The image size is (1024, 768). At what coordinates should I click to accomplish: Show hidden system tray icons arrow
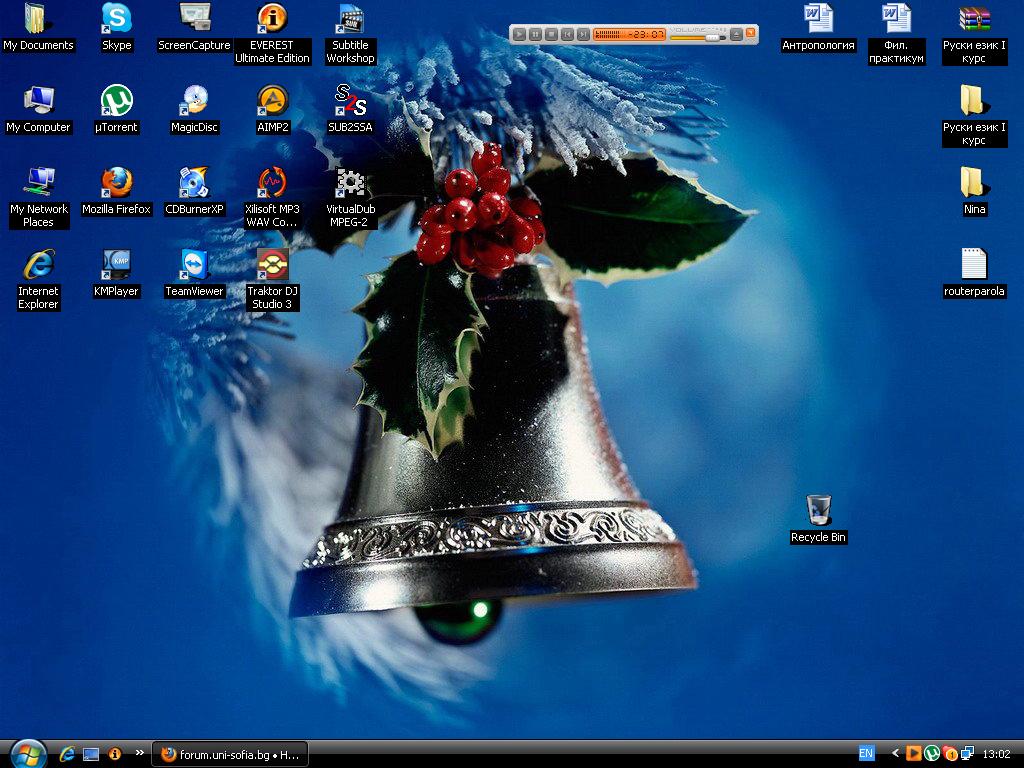895,753
